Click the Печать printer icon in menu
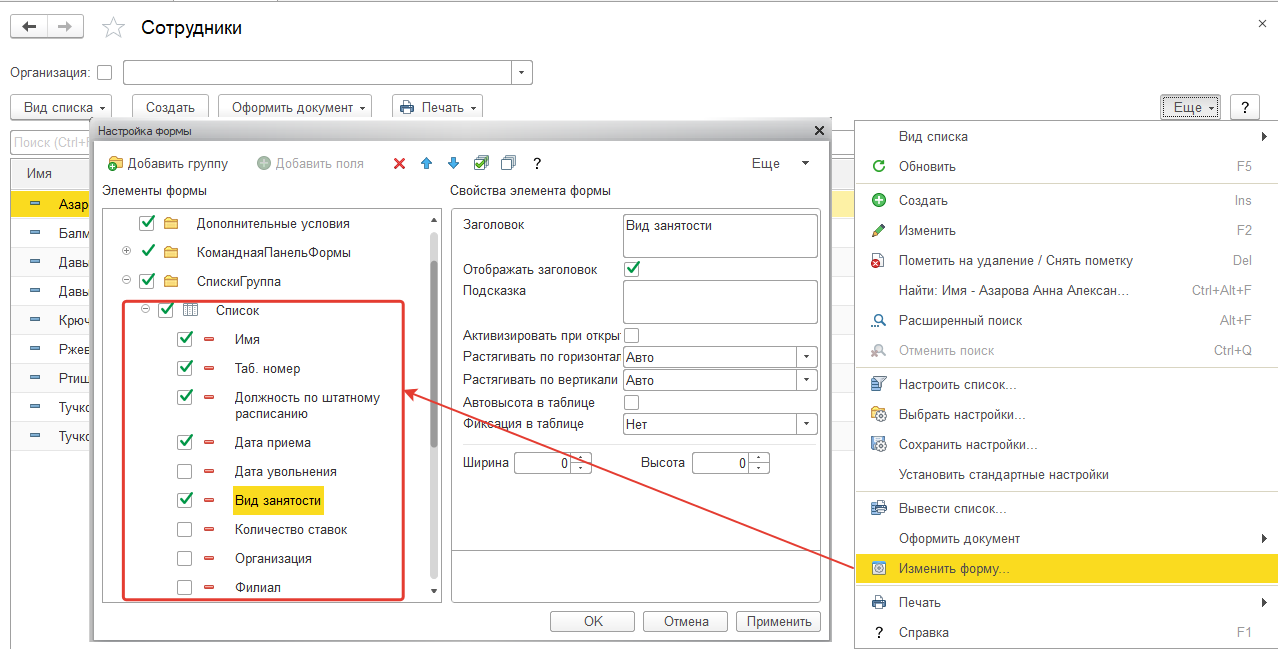Screen dimensions: 1278x649 [879, 602]
